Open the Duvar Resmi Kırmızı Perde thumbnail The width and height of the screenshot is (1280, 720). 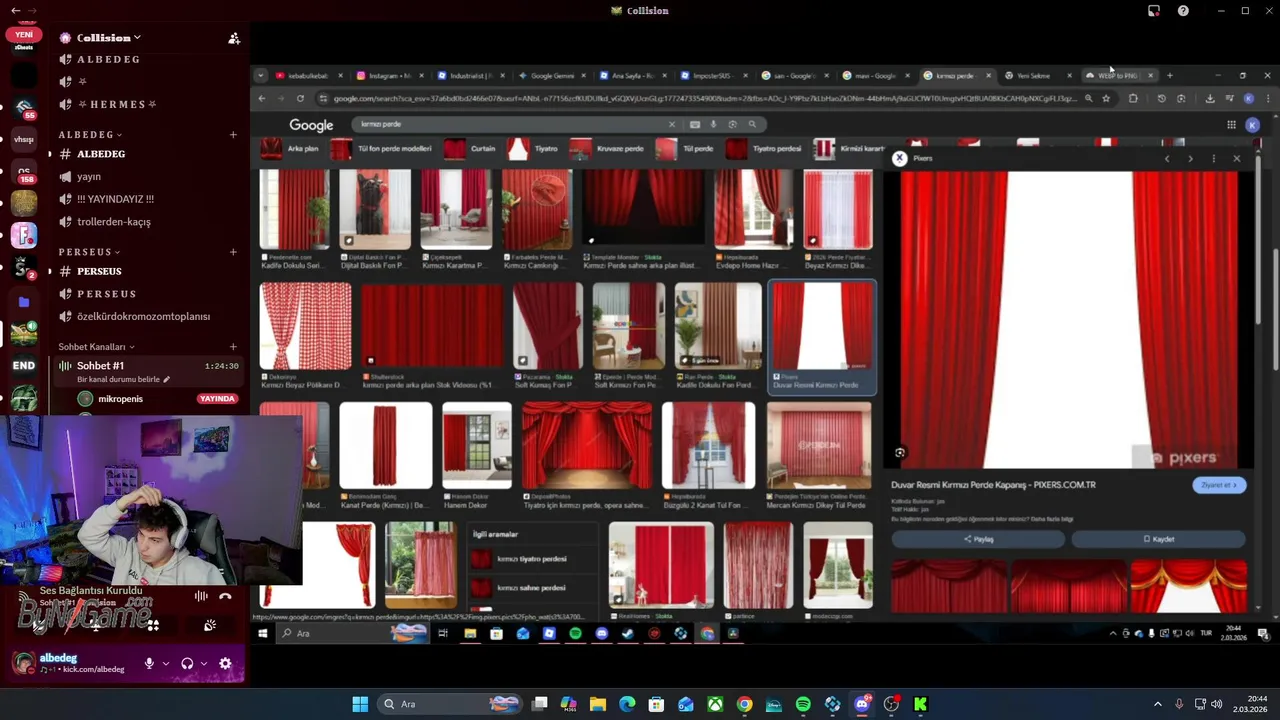click(821, 337)
